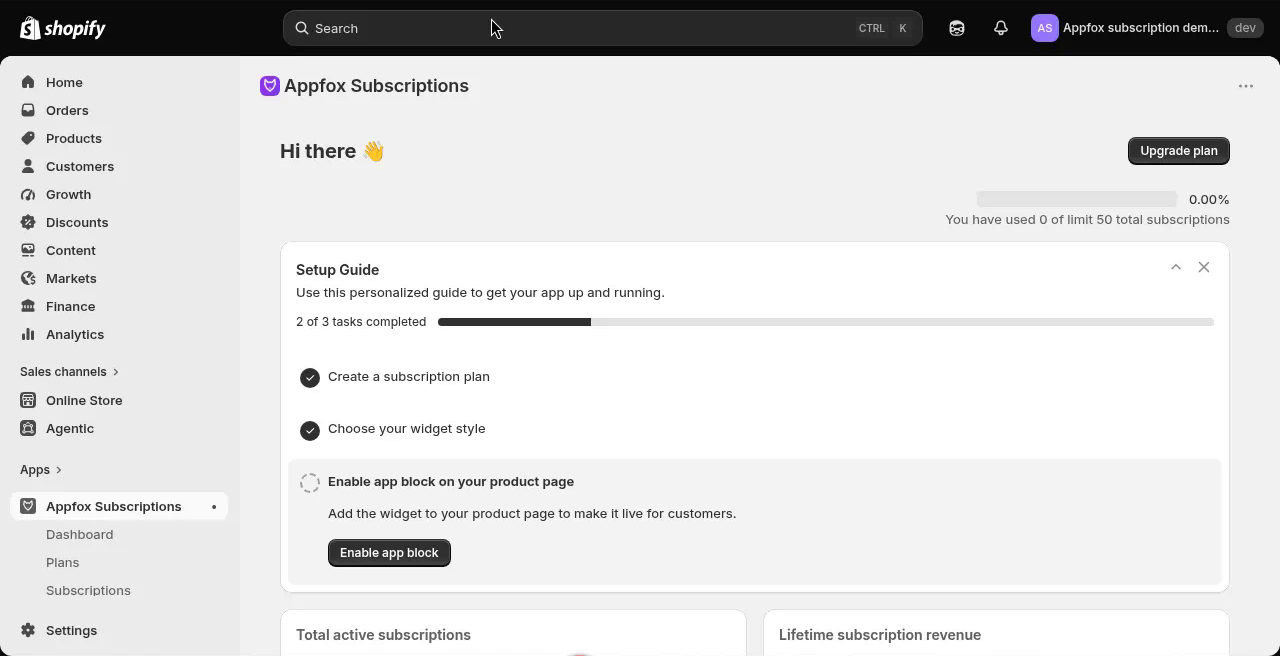Click the Create a subscription plan checkmark
Viewport: 1280px width, 656px height.
coord(310,377)
